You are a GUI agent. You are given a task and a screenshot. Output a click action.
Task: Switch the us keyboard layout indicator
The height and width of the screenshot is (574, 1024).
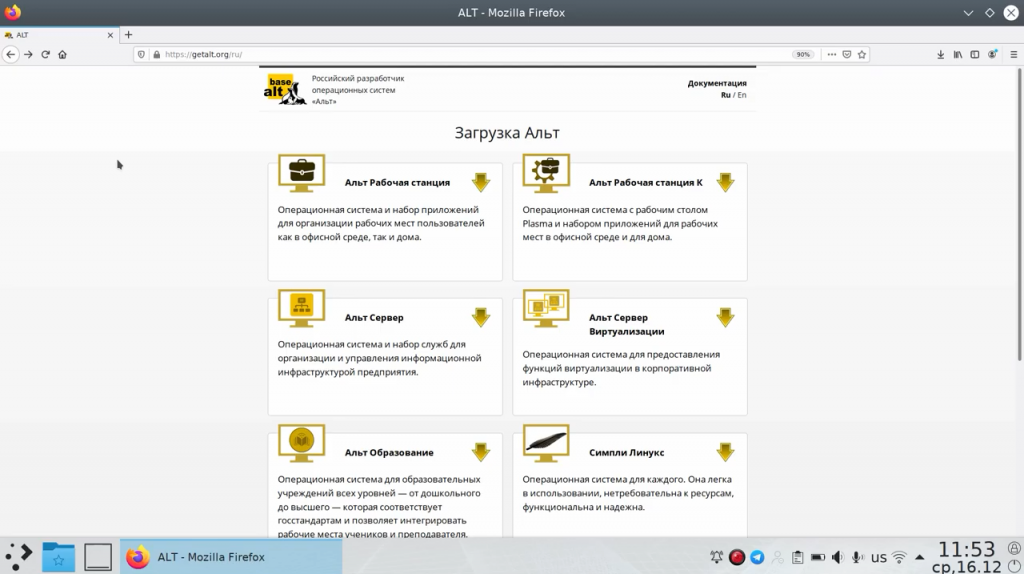point(879,558)
